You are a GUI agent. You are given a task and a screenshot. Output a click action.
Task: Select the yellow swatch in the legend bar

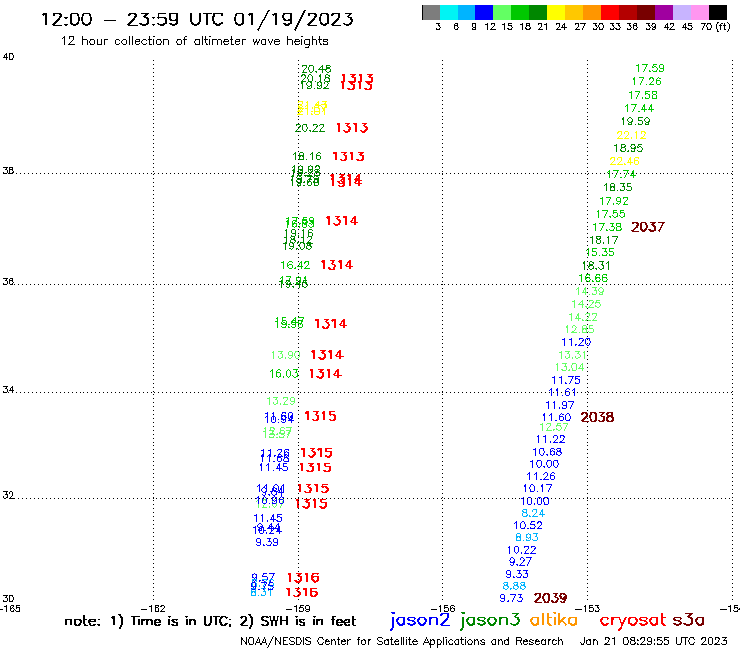tap(556, 12)
